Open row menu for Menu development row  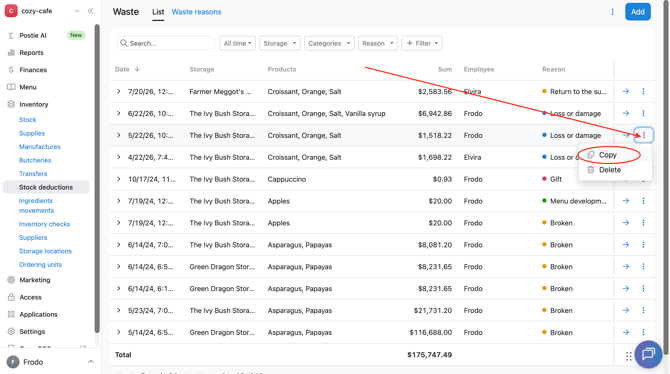(x=643, y=201)
